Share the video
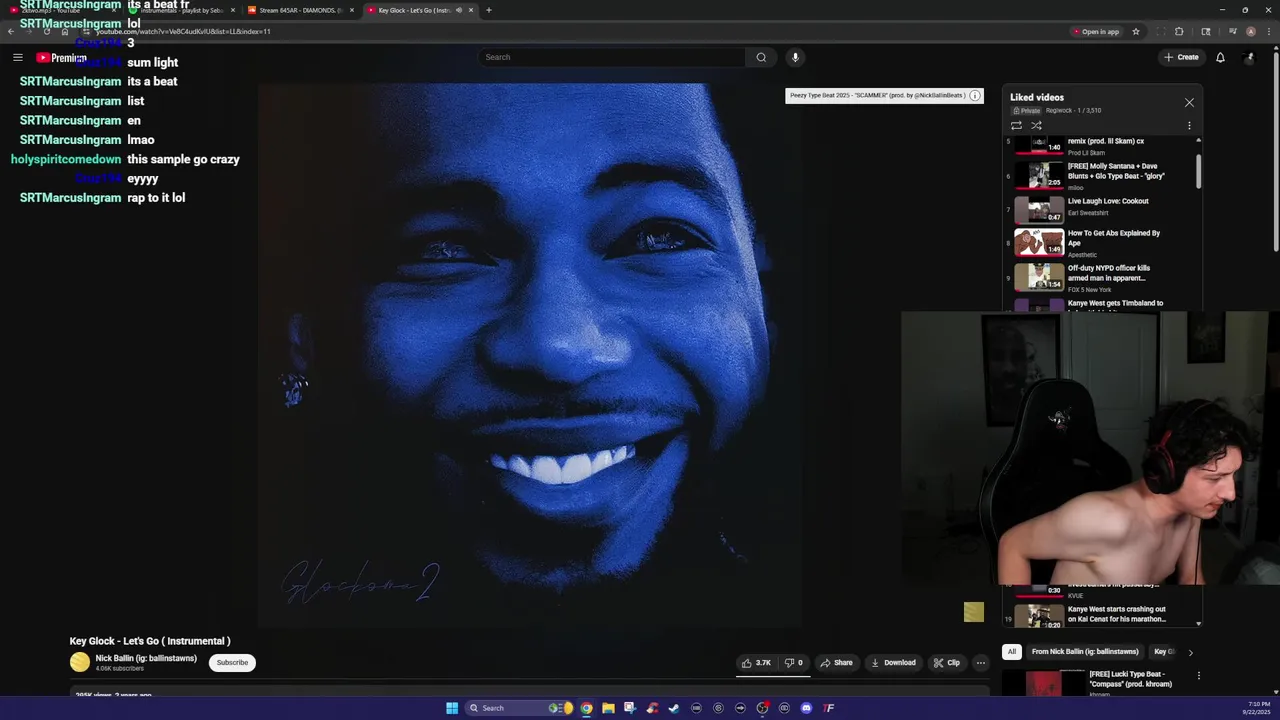The height and width of the screenshot is (720, 1280). point(836,662)
